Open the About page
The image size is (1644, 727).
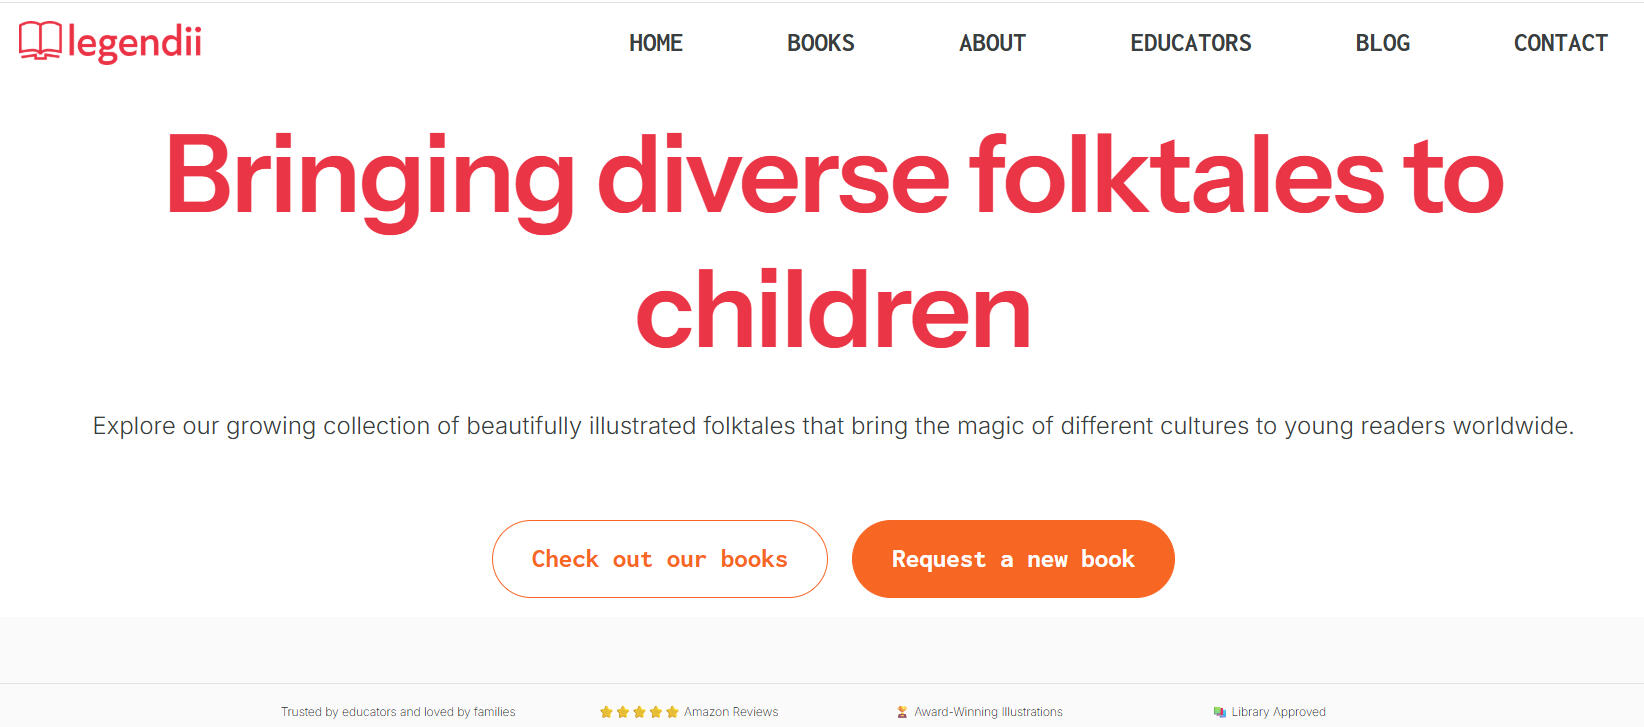click(x=992, y=43)
